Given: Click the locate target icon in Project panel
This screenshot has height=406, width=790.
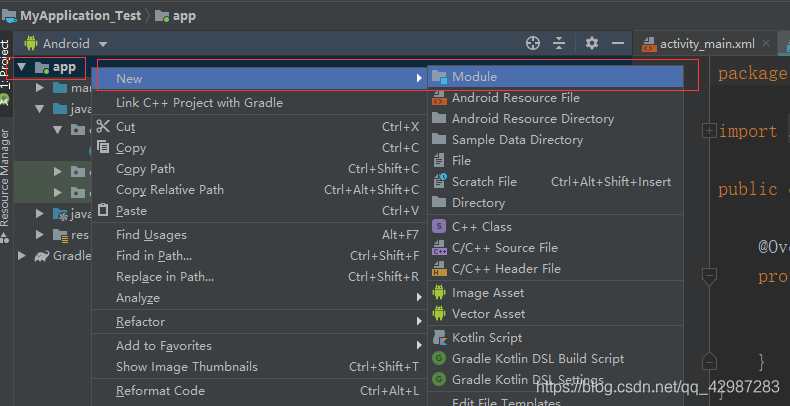Looking at the screenshot, I should pos(533,43).
